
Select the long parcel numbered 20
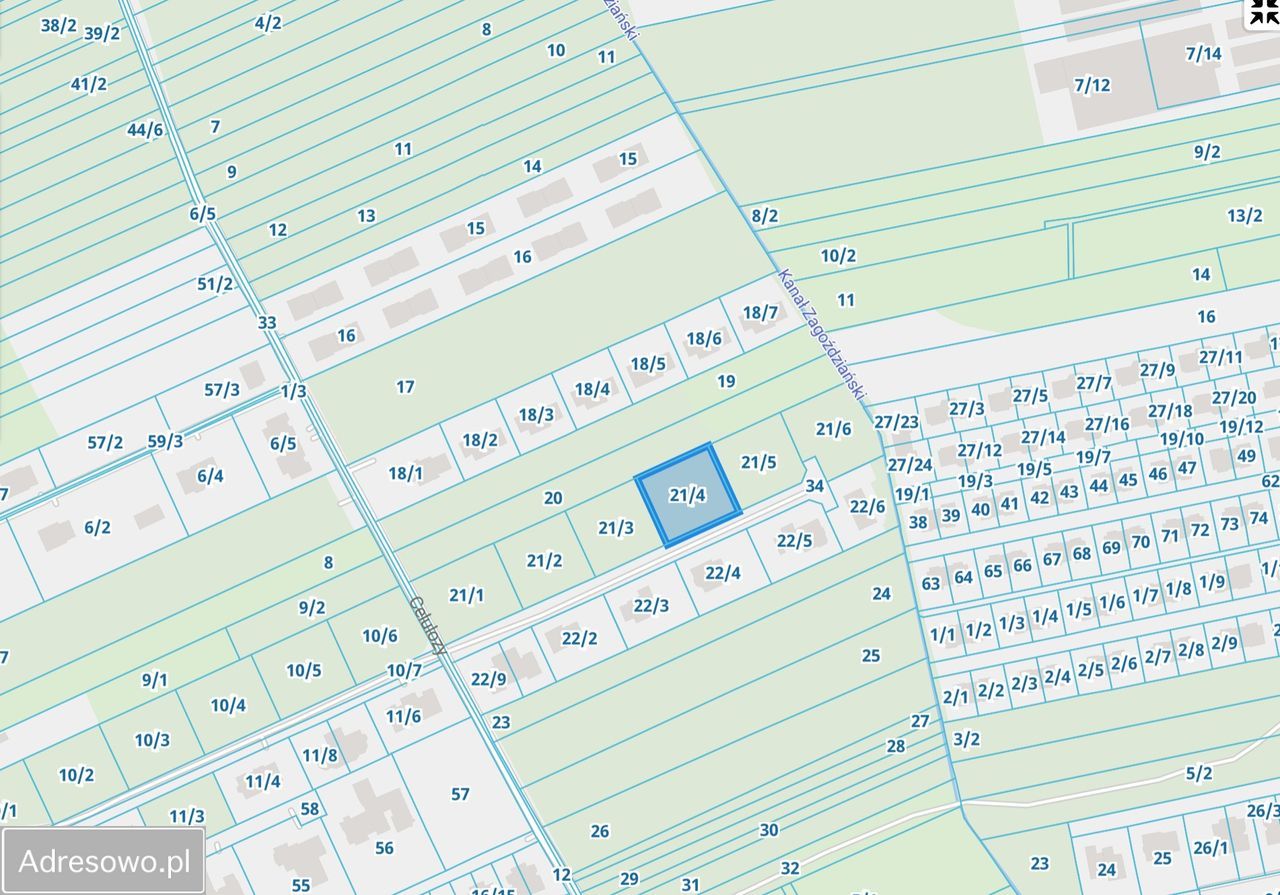(x=553, y=497)
